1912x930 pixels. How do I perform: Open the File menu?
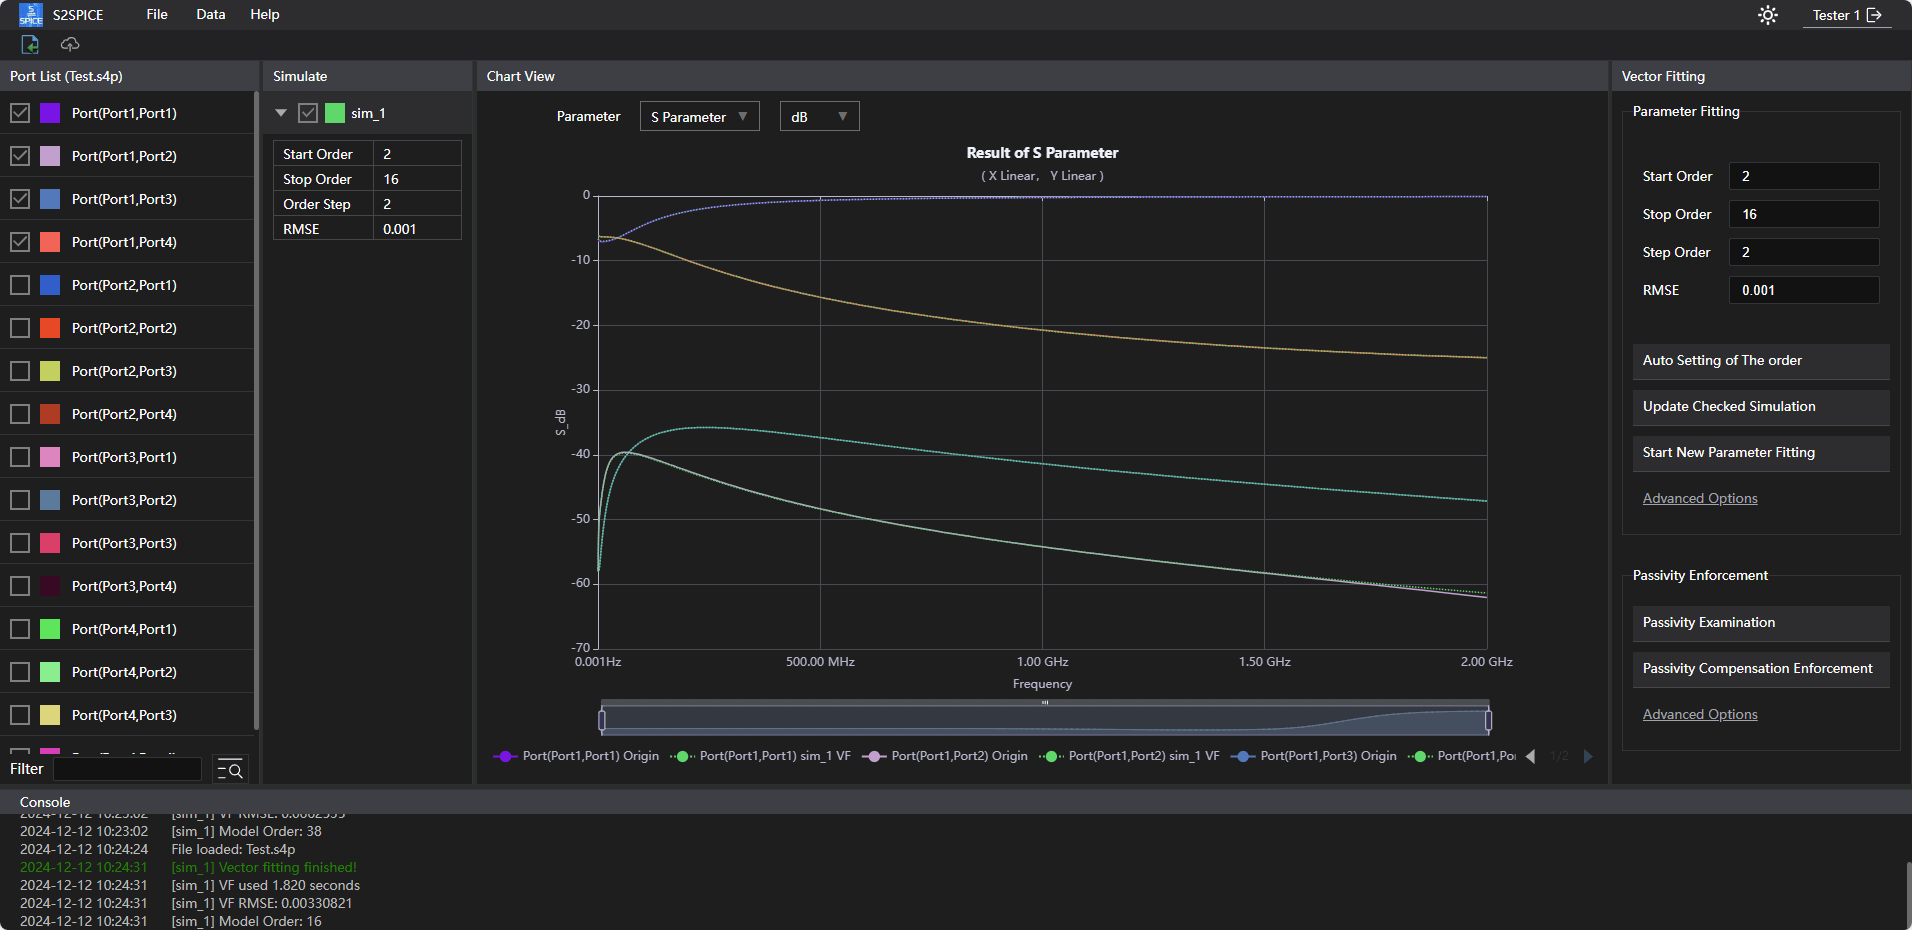[157, 15]
